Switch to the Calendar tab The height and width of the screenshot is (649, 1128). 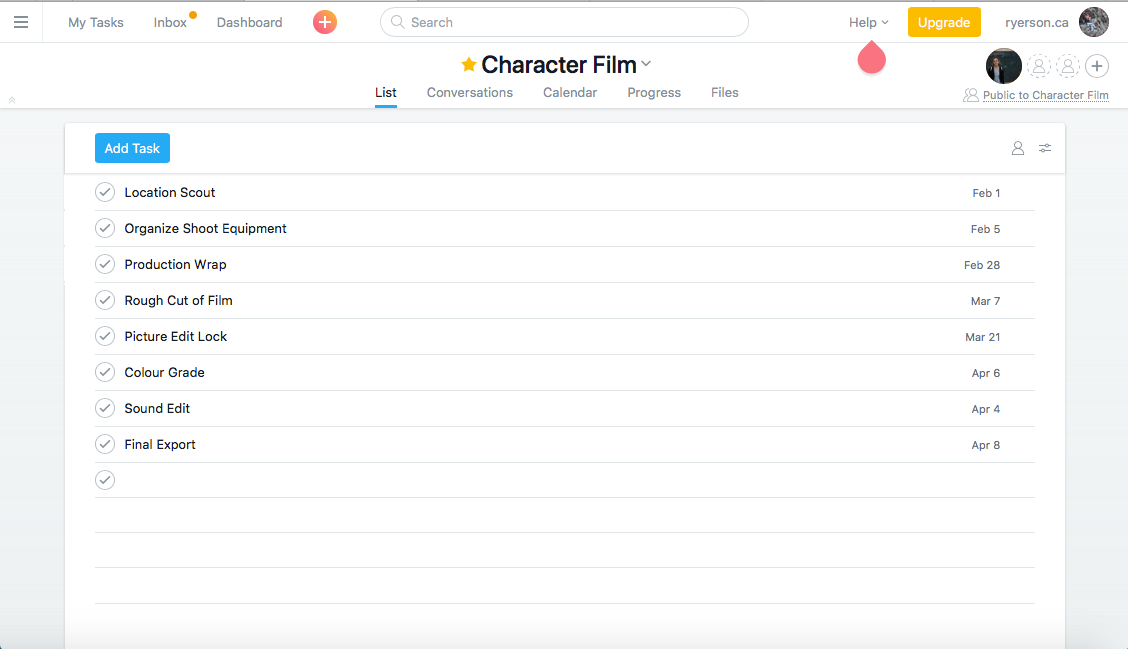click(570, 92)
